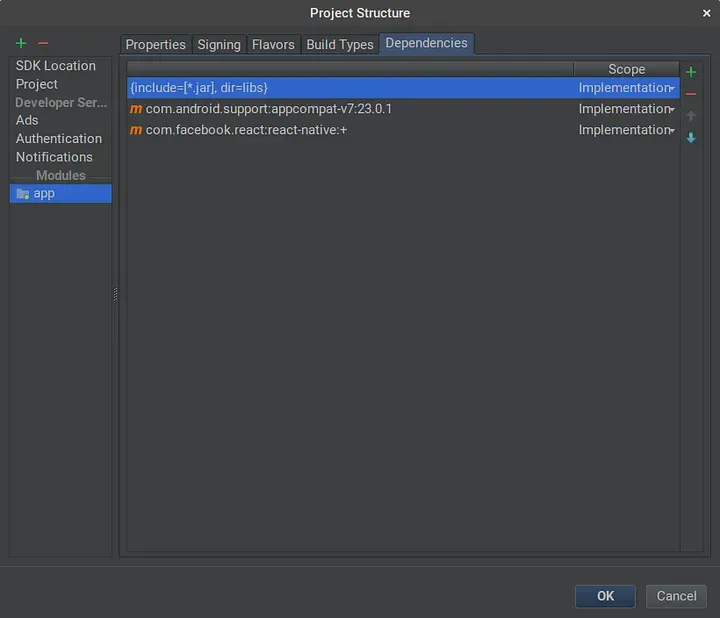The width and height of the screenshot is (720, 618).
Task: Click the react-native Maven library icon
Action: click(136, 130)
